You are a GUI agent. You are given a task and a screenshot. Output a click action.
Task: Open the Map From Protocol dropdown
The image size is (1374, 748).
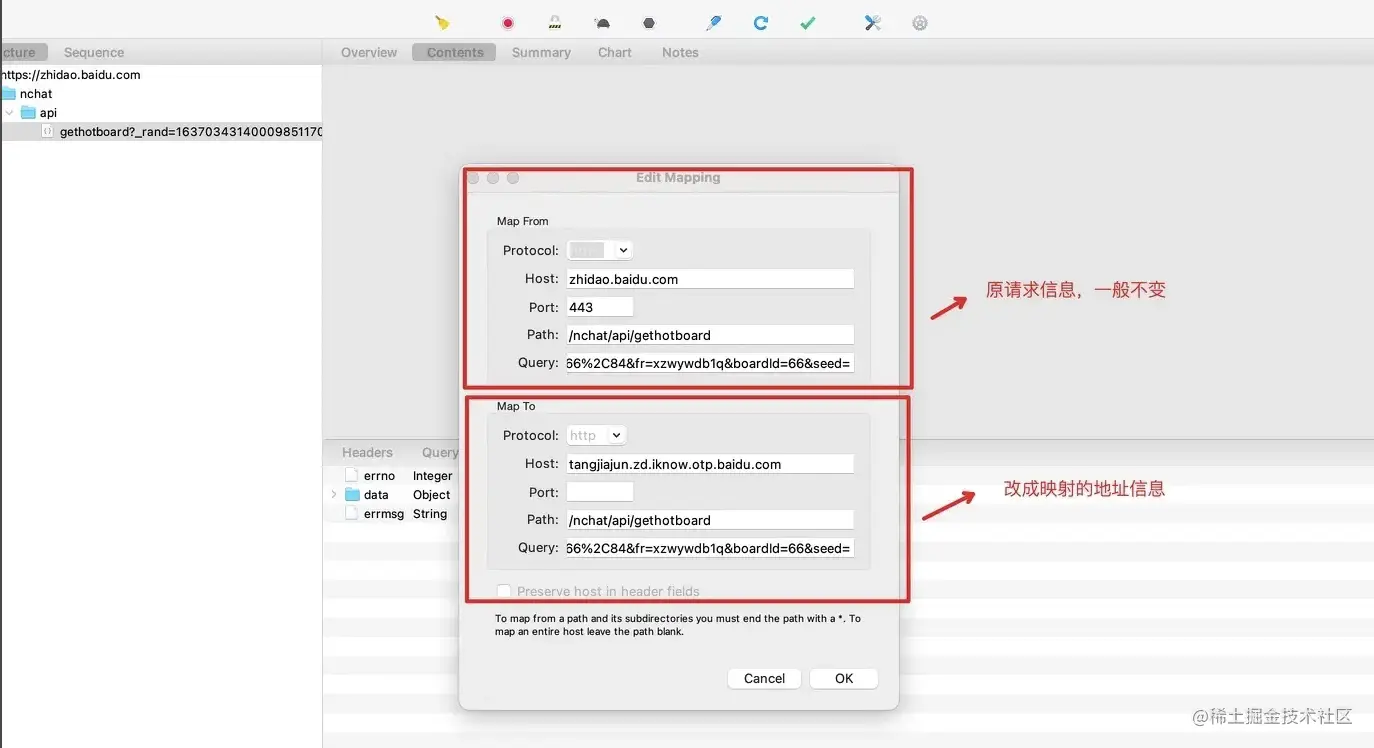[600, 250]
